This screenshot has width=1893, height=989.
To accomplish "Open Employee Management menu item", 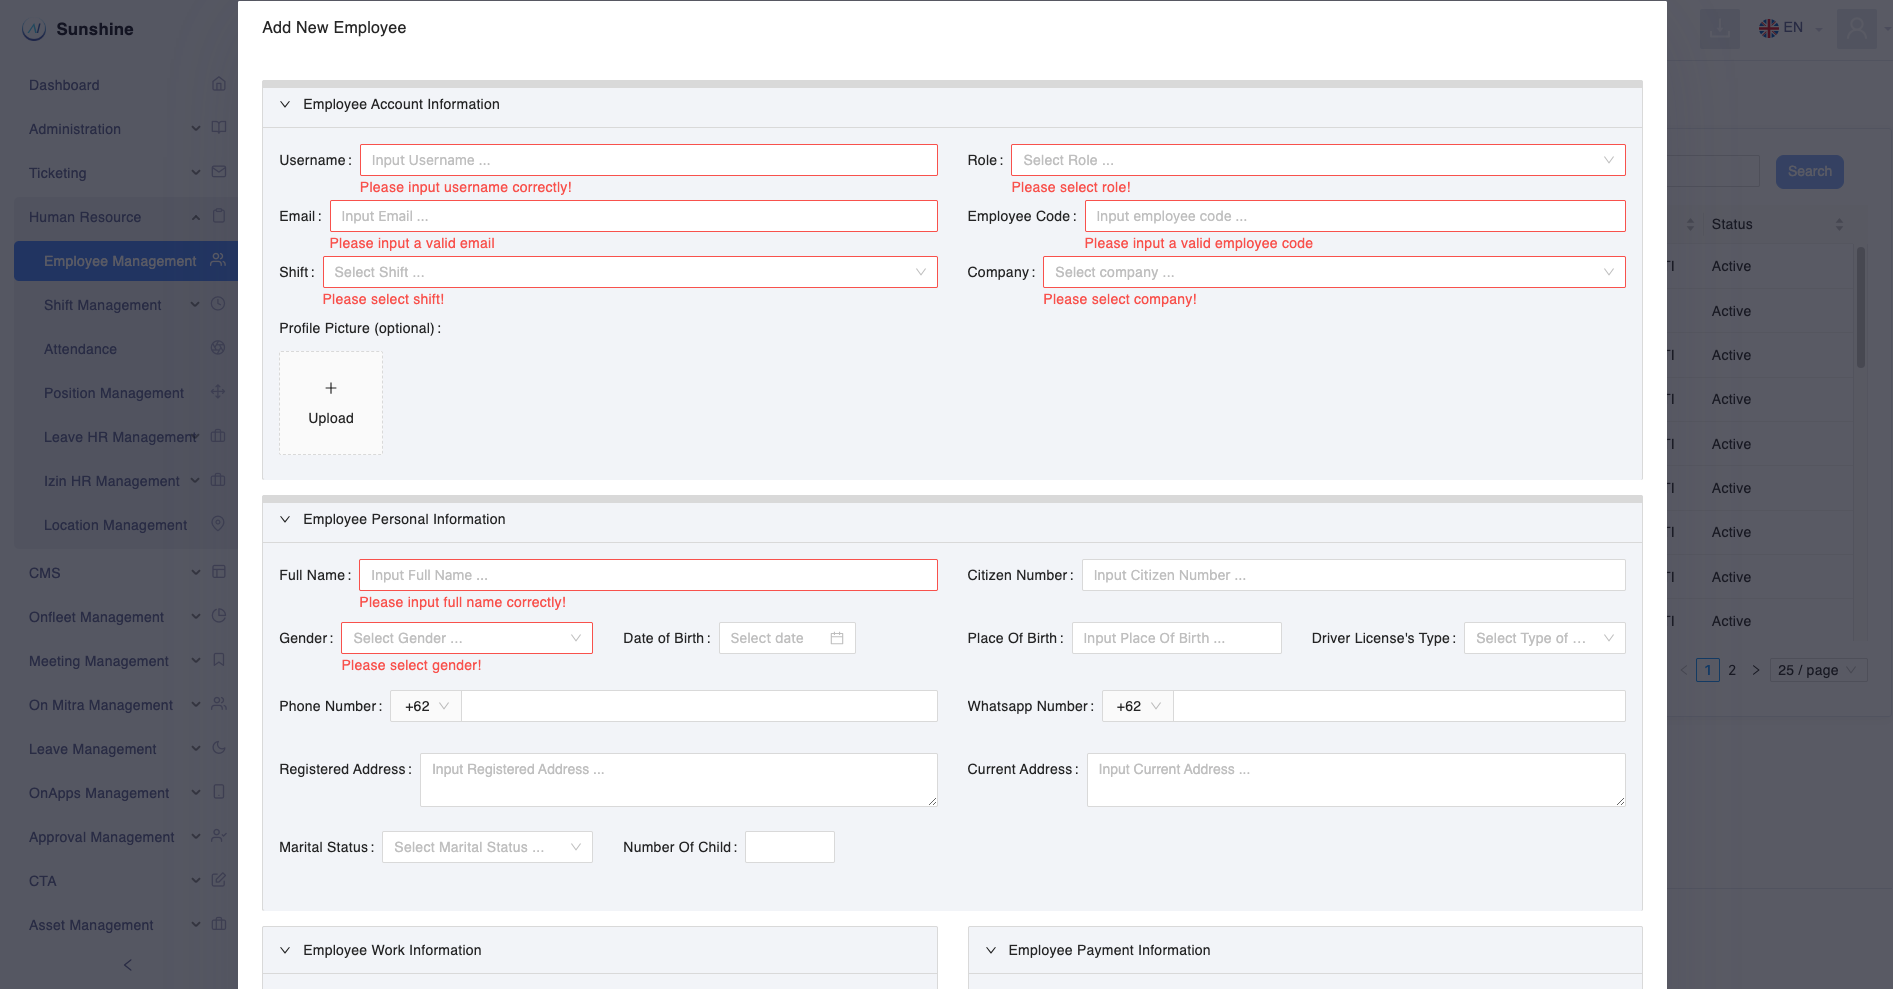I will coord(120,261).
